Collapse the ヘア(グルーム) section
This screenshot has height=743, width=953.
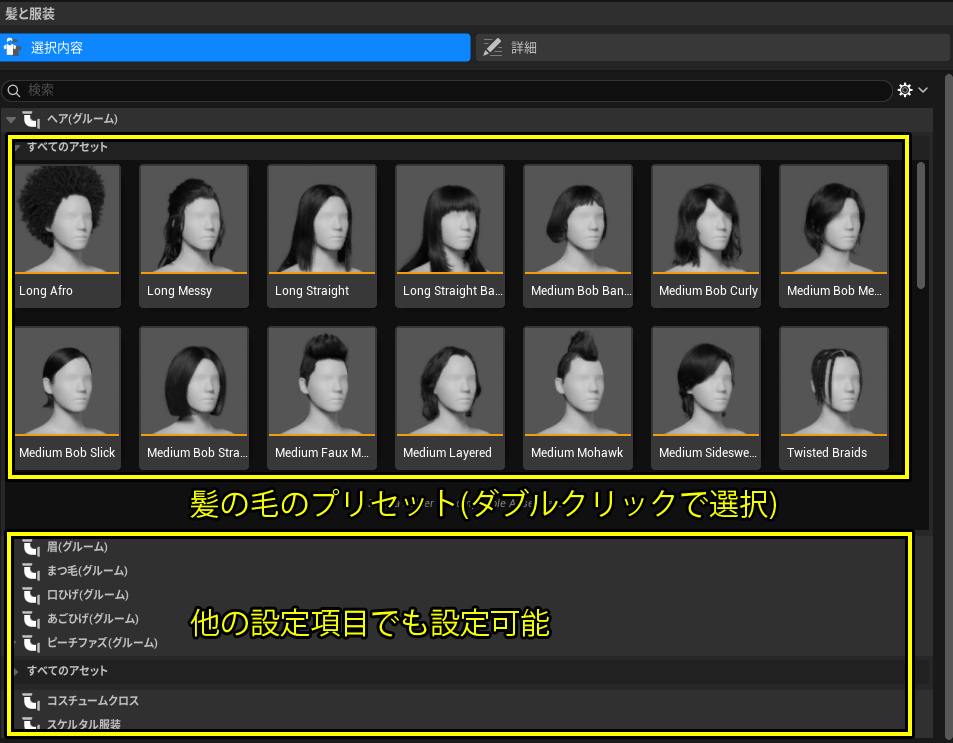point(11,118)
